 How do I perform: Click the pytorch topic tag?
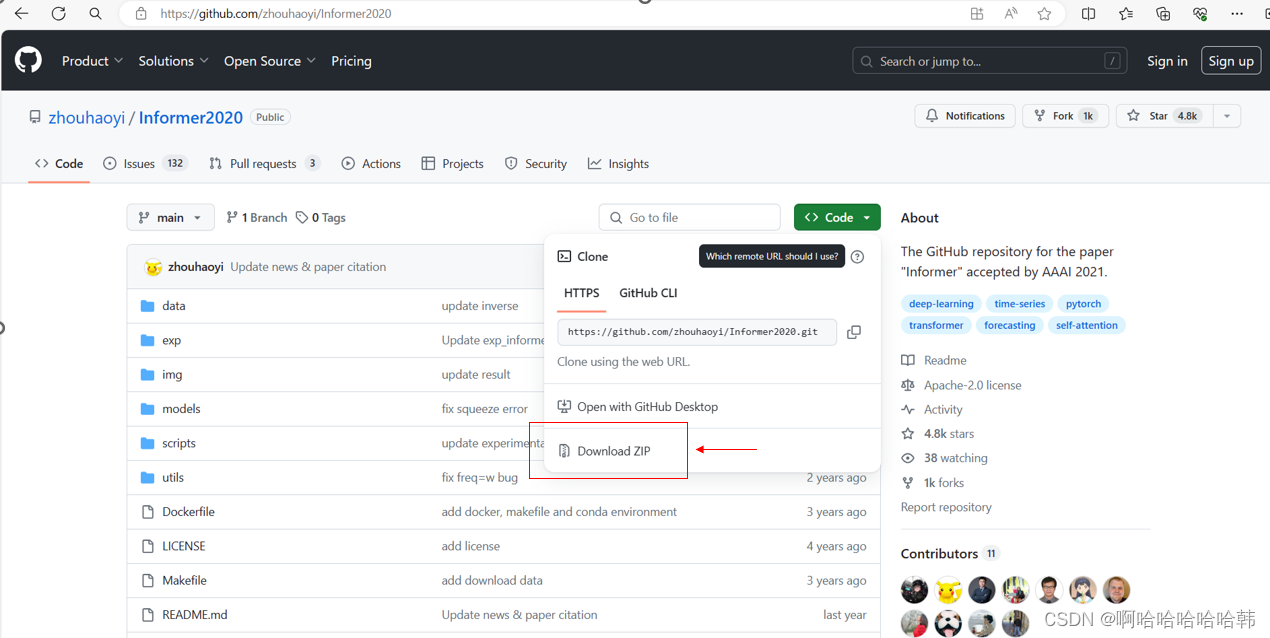1083,304
